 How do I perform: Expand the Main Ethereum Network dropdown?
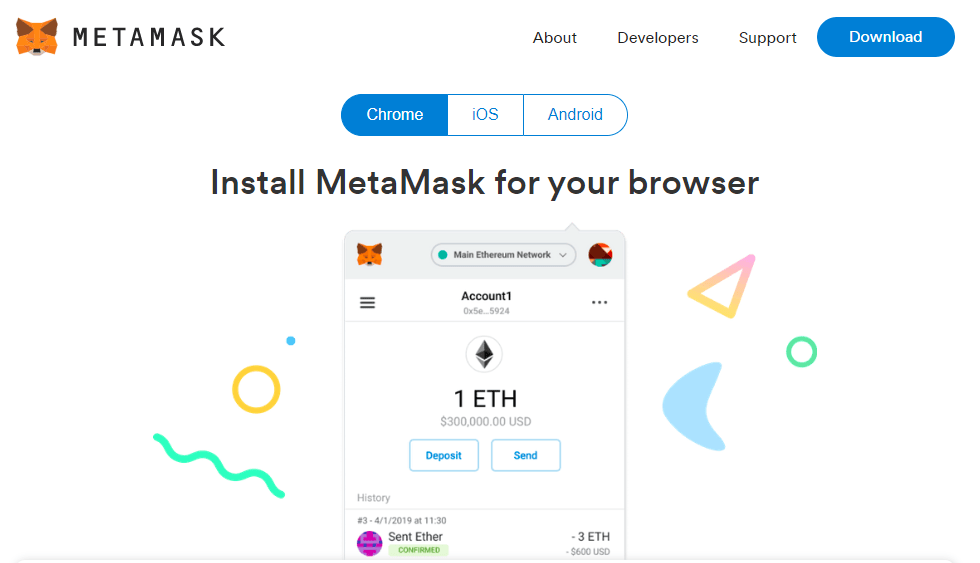click(503, 255)
